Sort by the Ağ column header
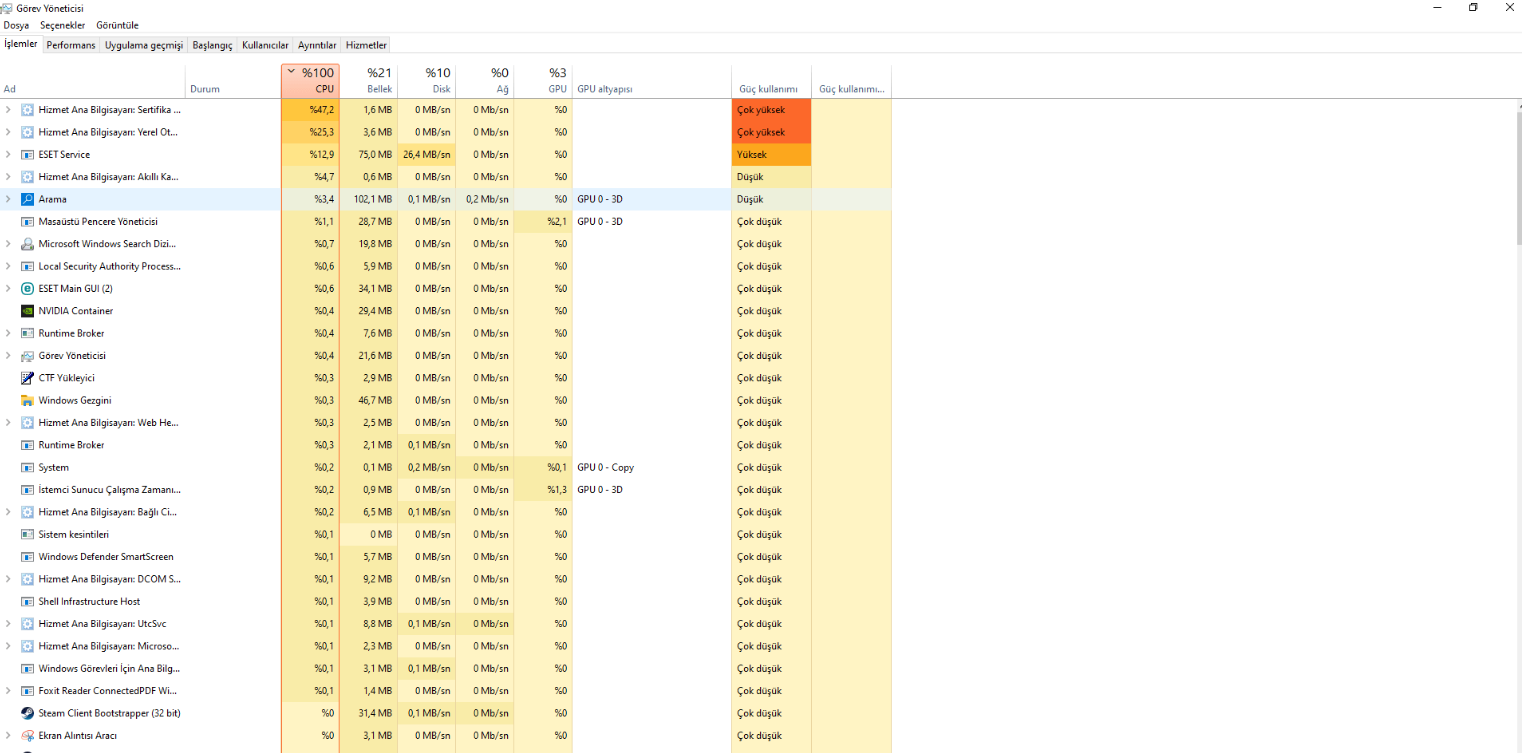 tap(485, 81)
